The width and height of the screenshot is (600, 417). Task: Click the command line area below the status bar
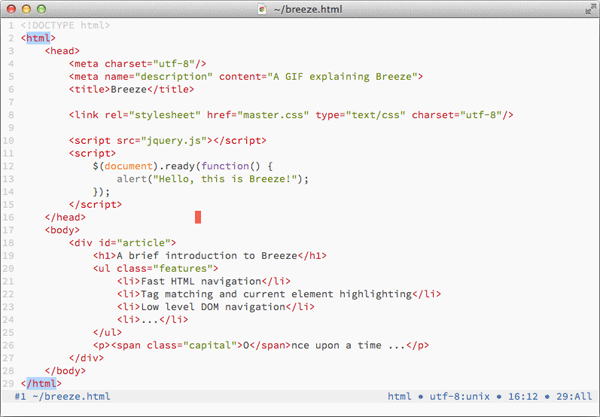pyautogui.click(x=300, y=409)
